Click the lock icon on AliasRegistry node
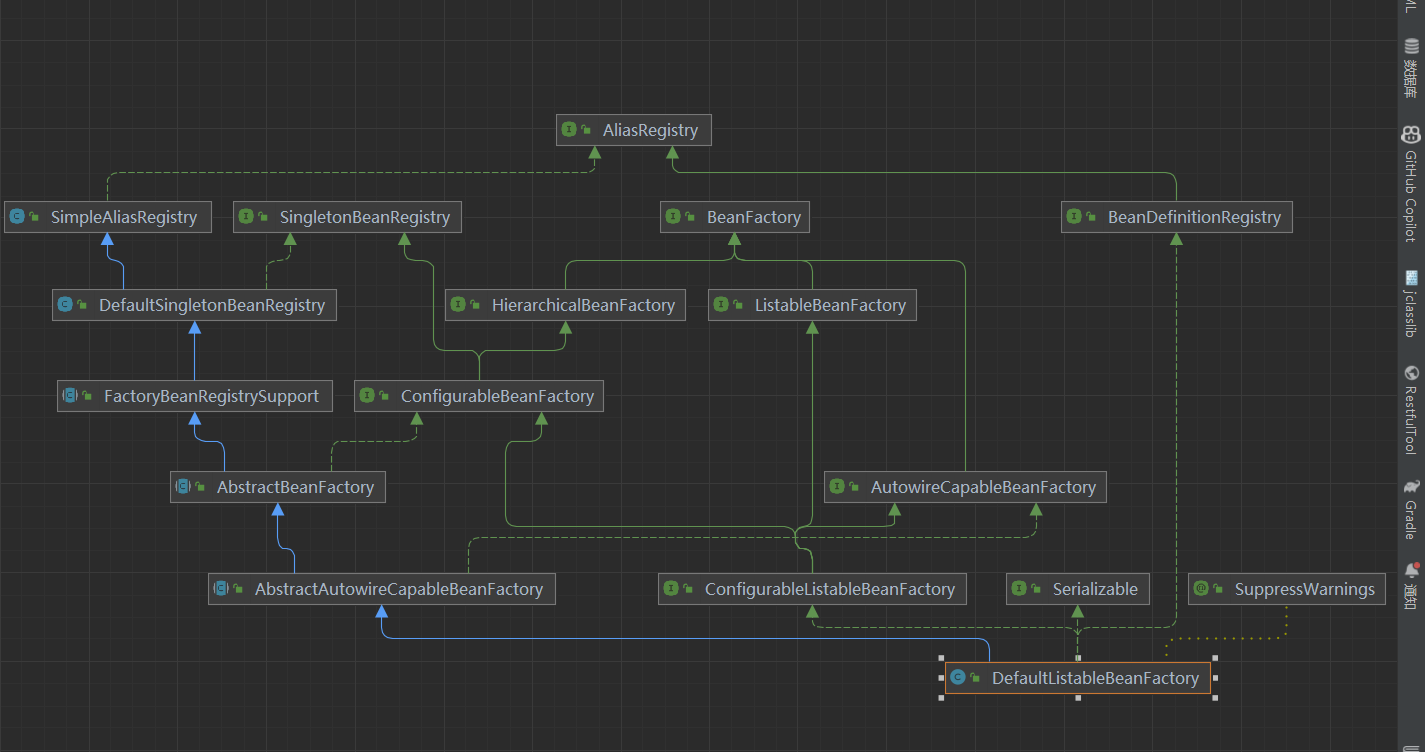Screen dimensions: 1425x752 point(586,131)
